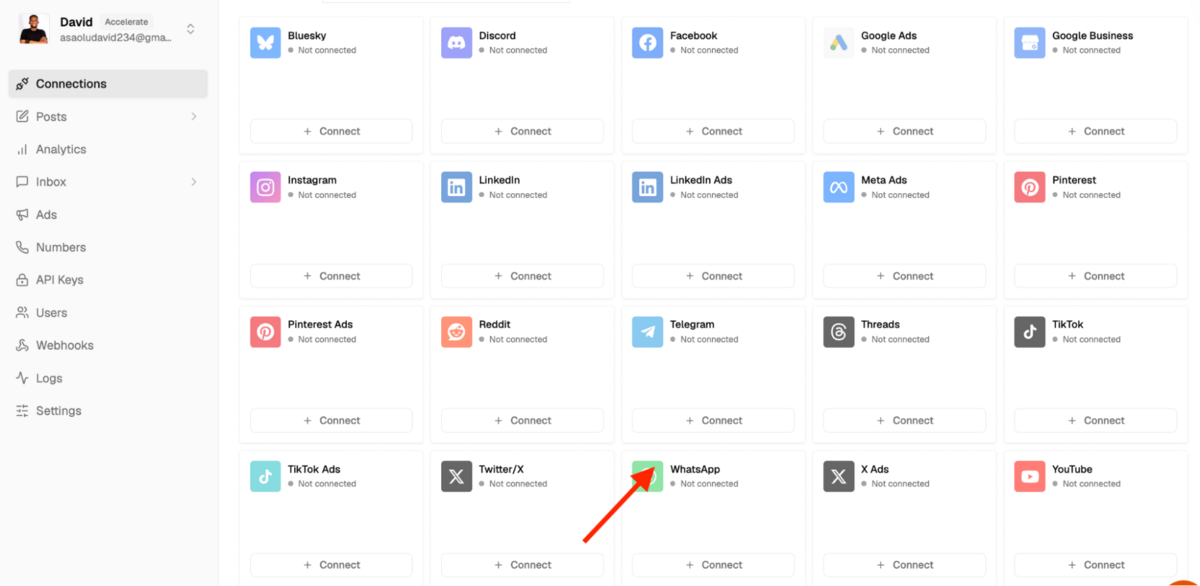This screenshot has height=586, width=1200.
Task: Connect TikTok Ads
Action: 331,565
